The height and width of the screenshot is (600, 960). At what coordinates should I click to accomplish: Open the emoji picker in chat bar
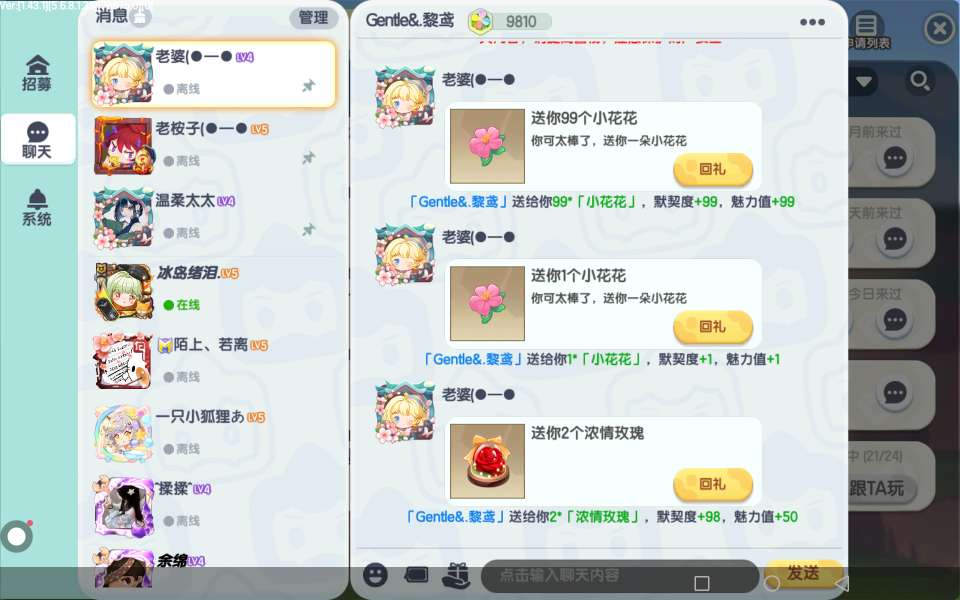coord(375,574)
